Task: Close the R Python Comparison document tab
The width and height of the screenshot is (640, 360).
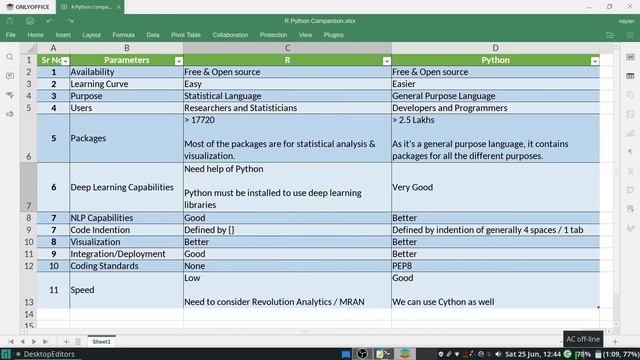Action: (x=118, y=7)
